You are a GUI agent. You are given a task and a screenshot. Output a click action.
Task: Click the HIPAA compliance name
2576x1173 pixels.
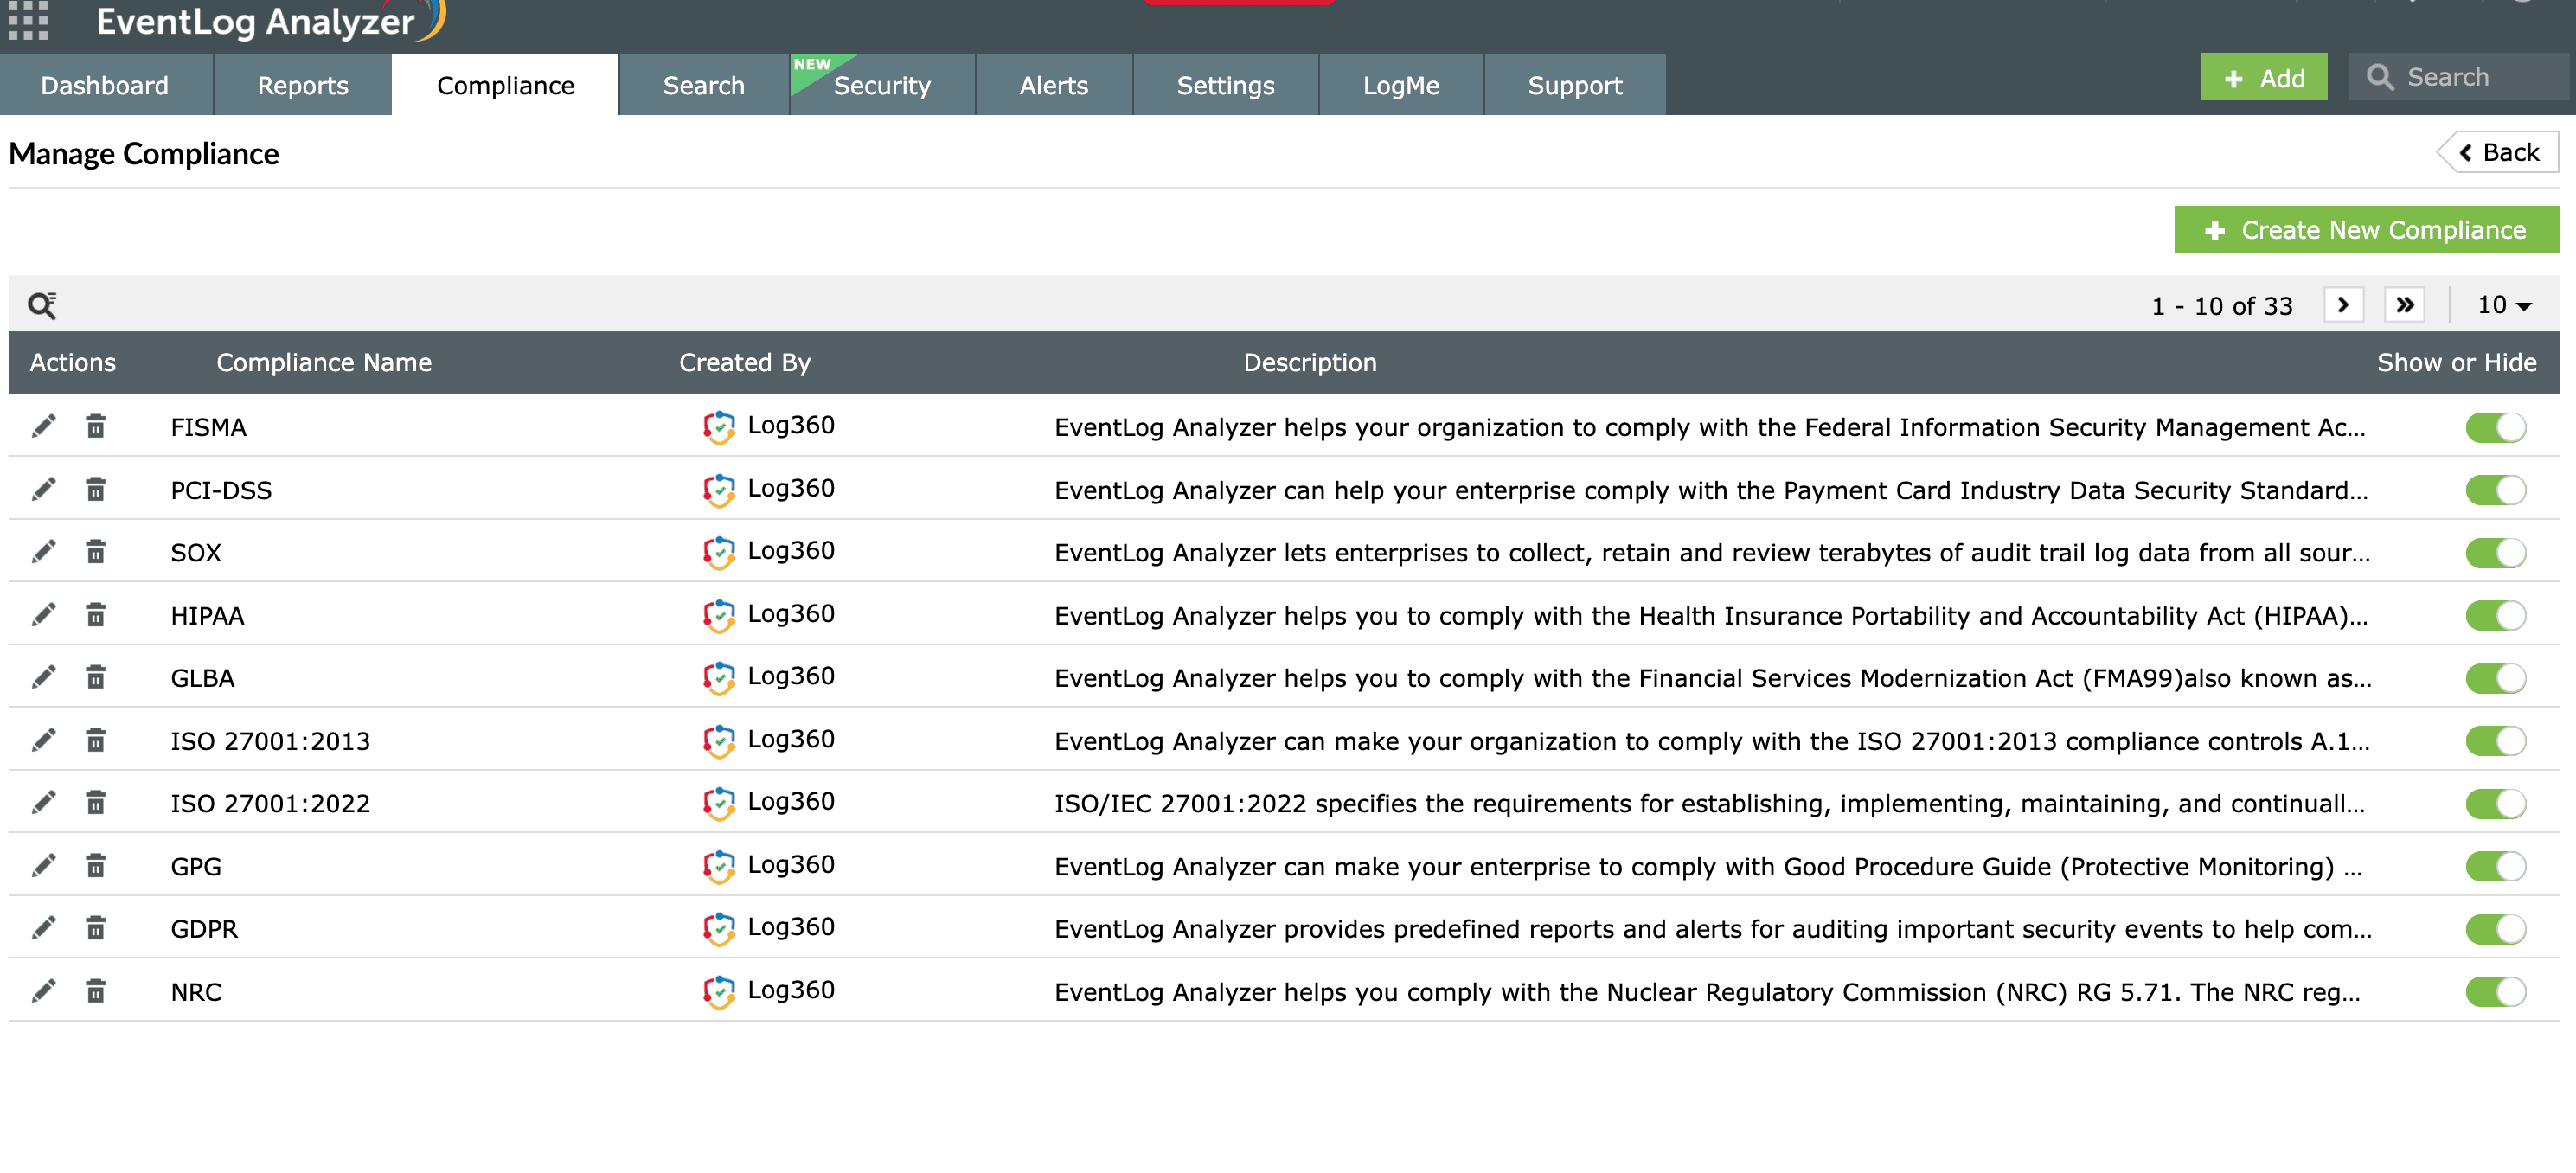(x=207, y=615)
